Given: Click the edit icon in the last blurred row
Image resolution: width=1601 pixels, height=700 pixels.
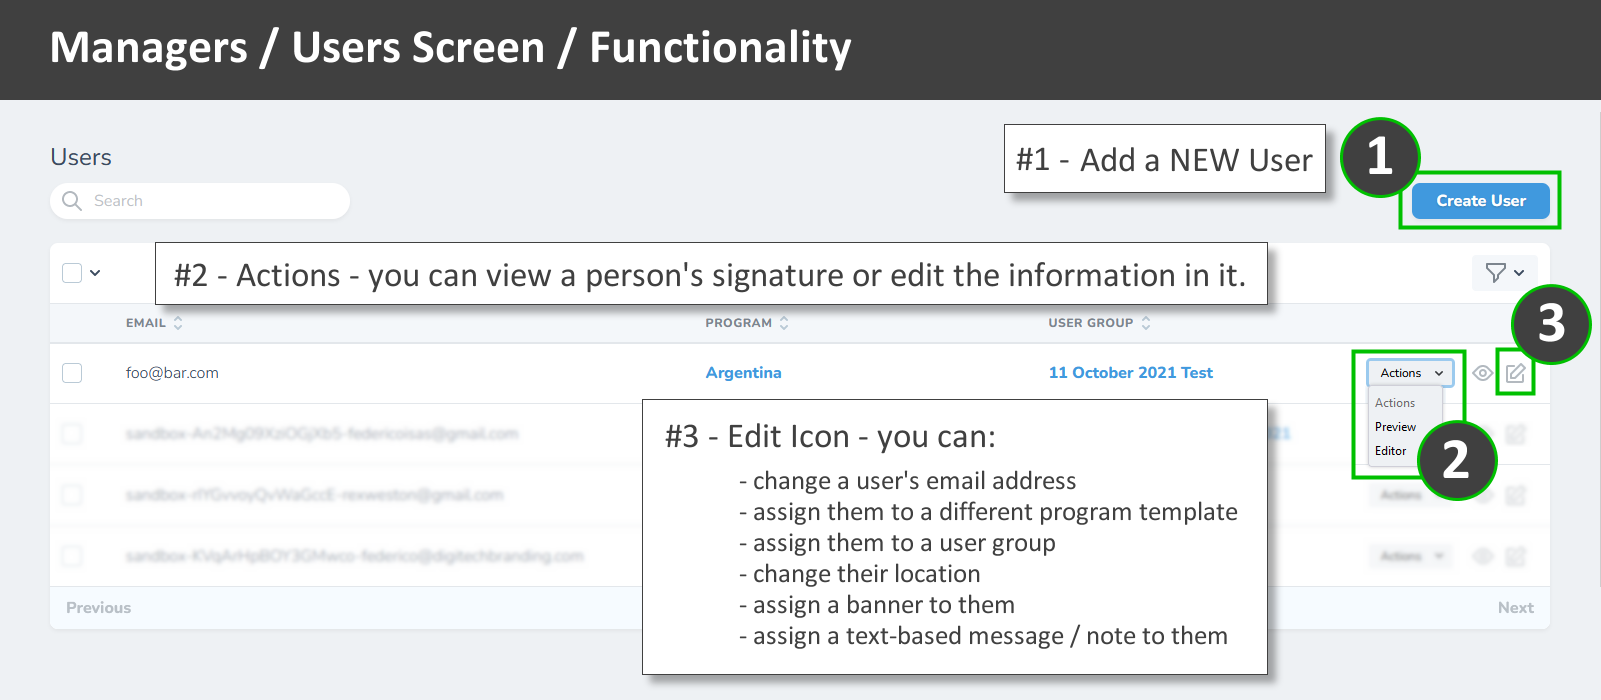Looking at the screenshot, I should (x=1515, y=556).
